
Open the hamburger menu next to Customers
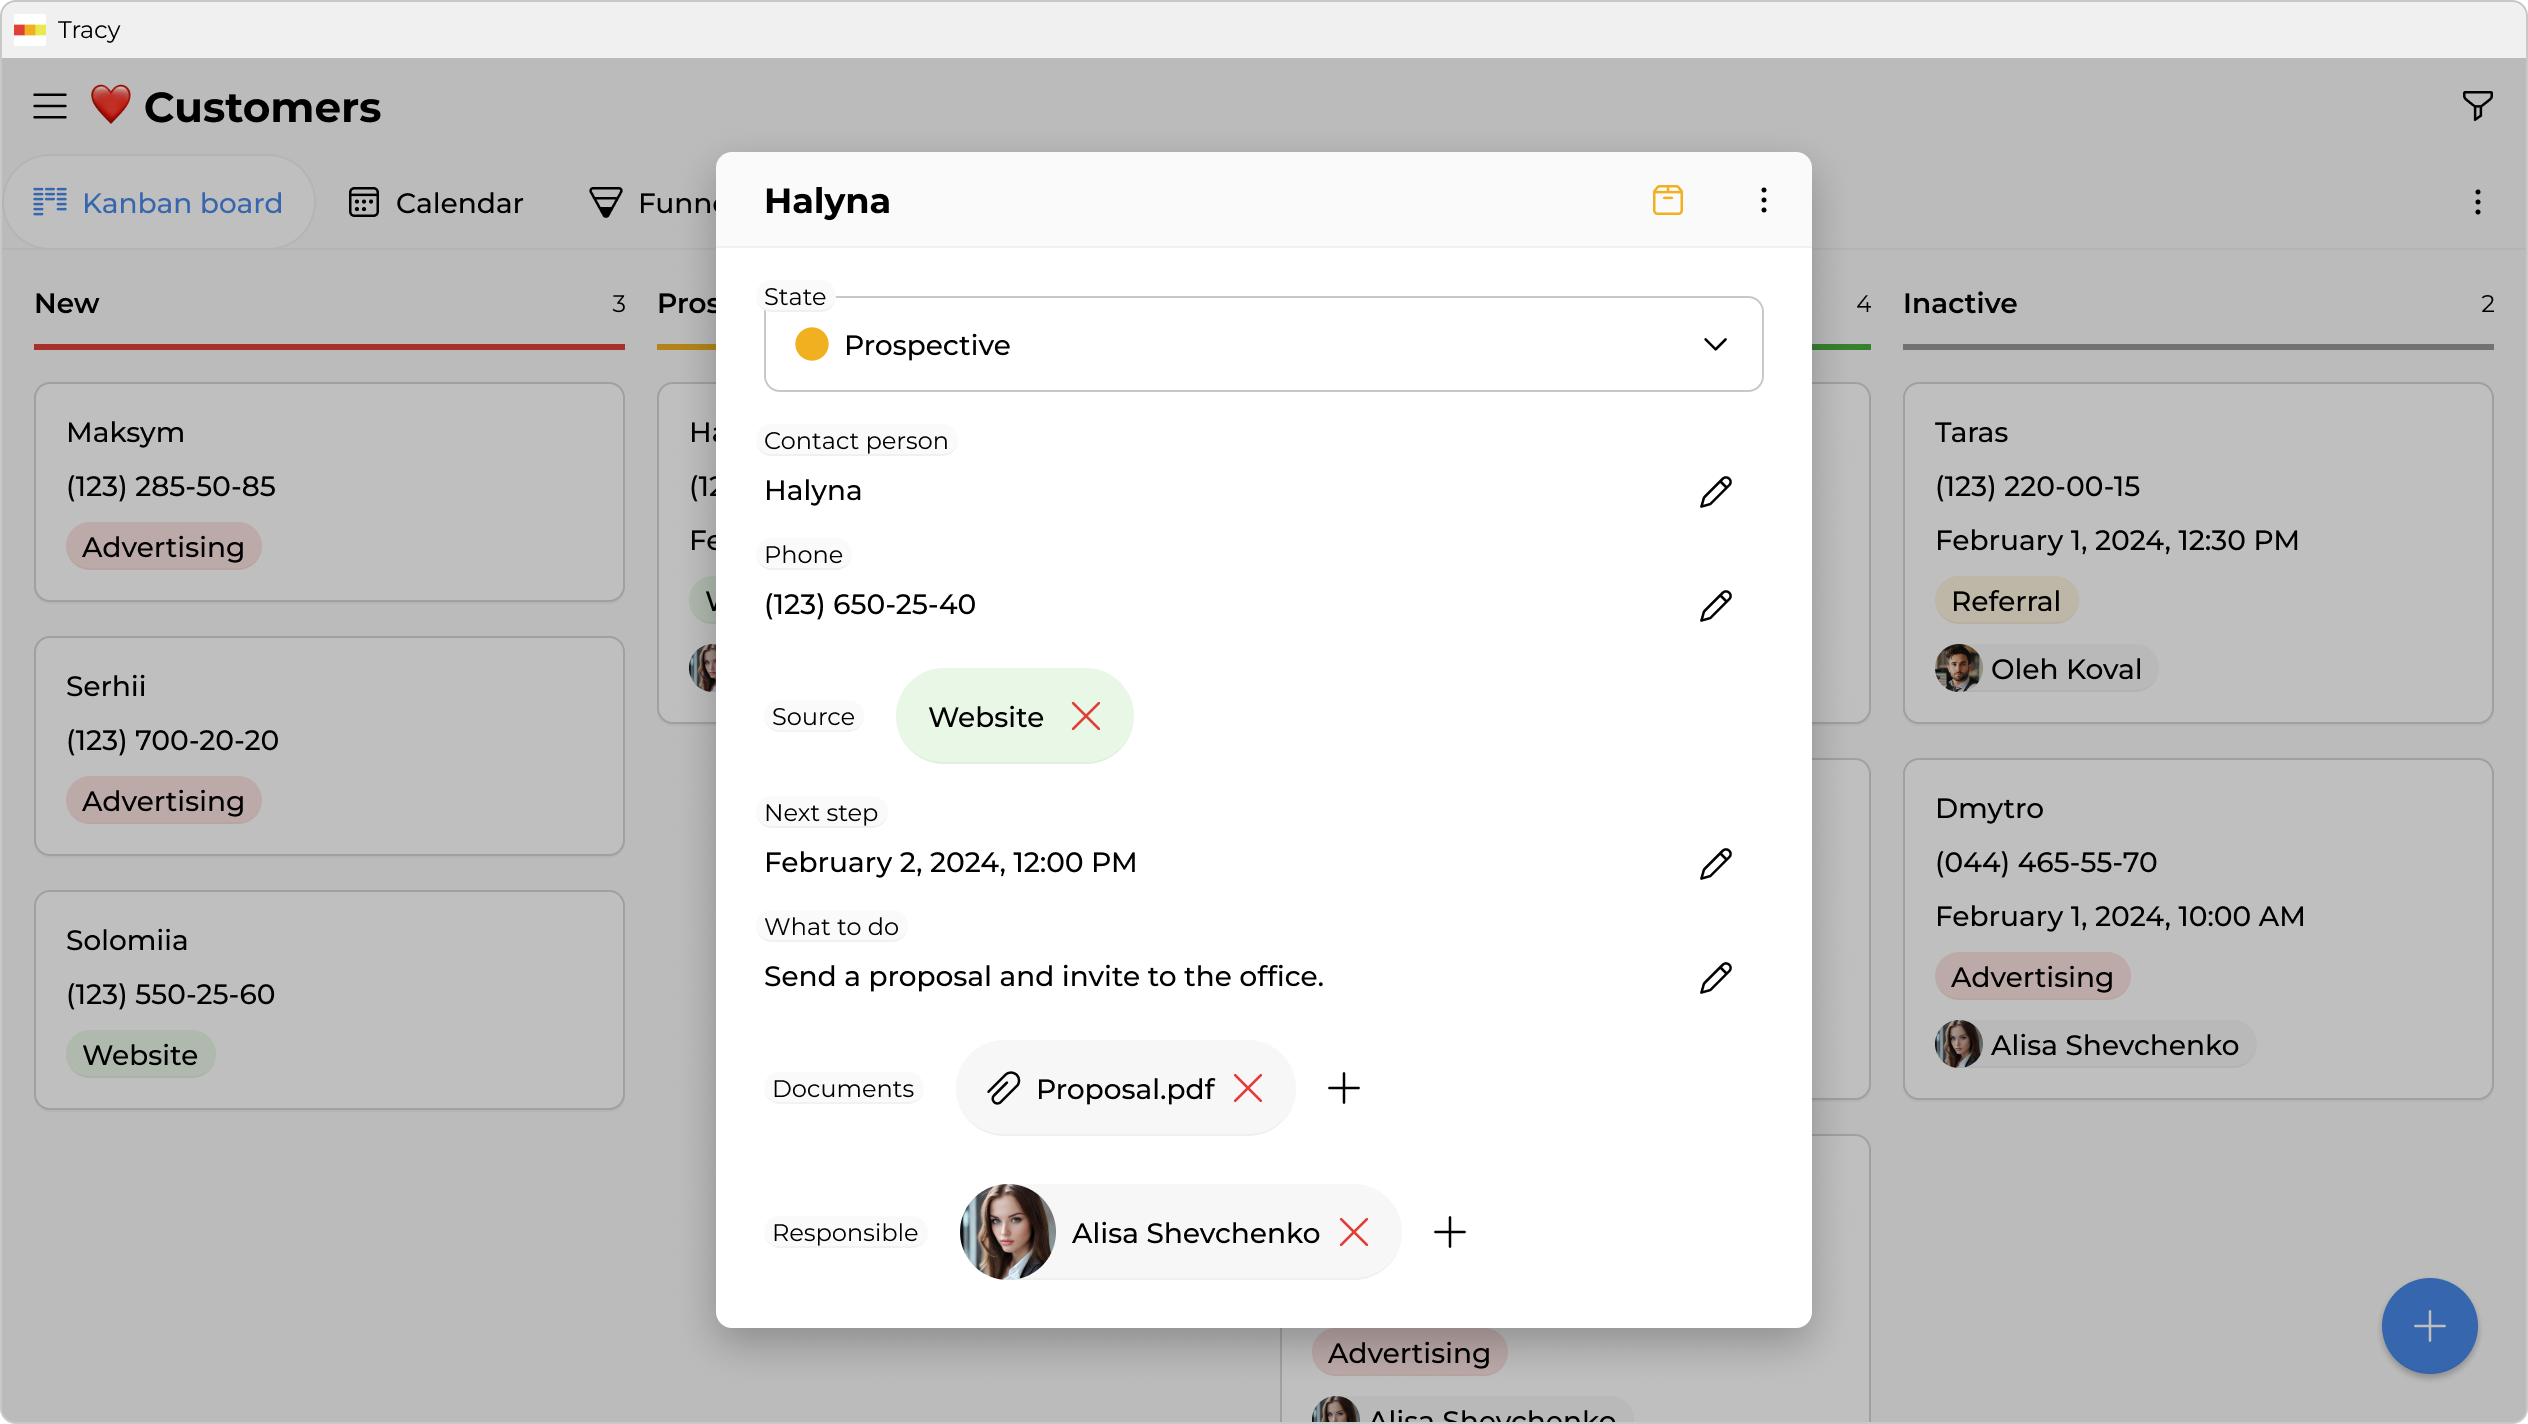coord(49,105)
